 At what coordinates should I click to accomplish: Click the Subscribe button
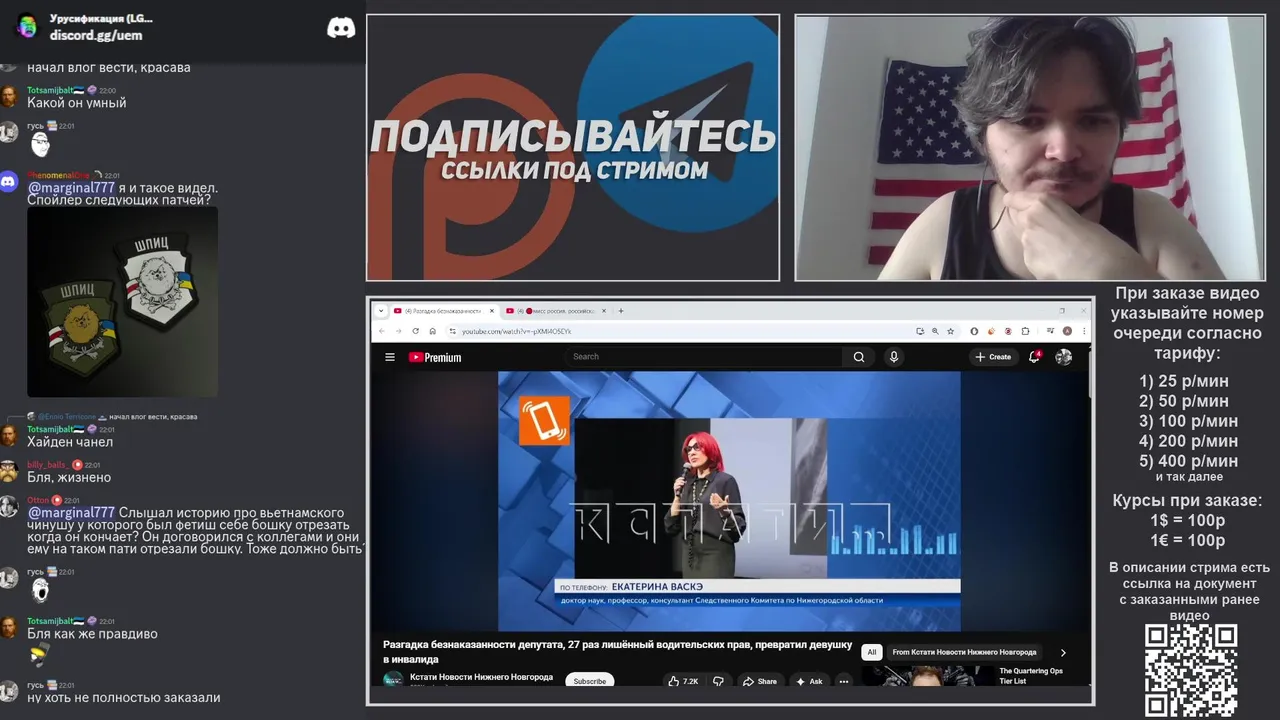tap(589, 681)
